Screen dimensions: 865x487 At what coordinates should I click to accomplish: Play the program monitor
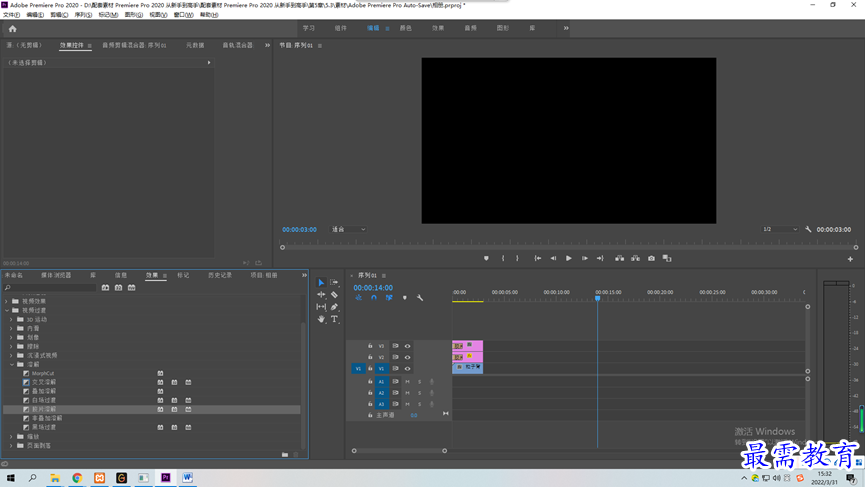click(569, 258)
